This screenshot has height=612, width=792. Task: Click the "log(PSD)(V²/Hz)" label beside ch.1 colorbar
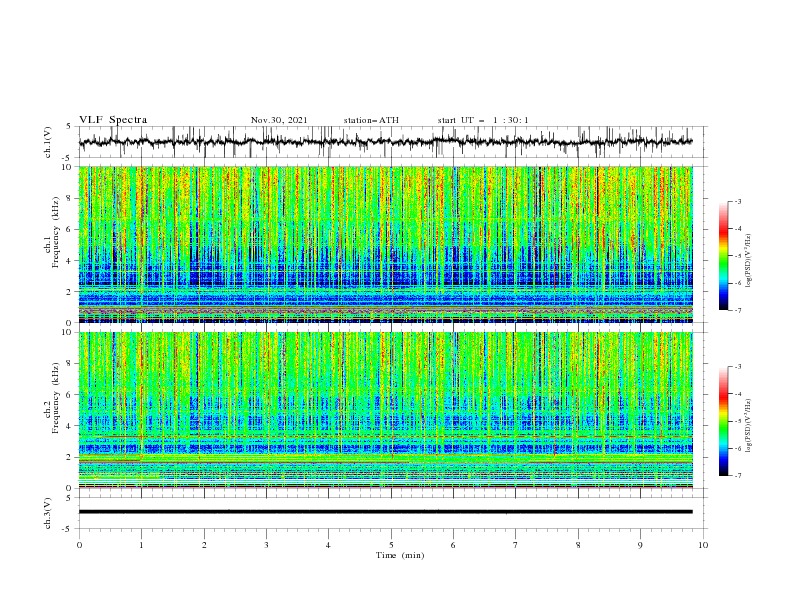pyautogui.click(x=748, y=261)
